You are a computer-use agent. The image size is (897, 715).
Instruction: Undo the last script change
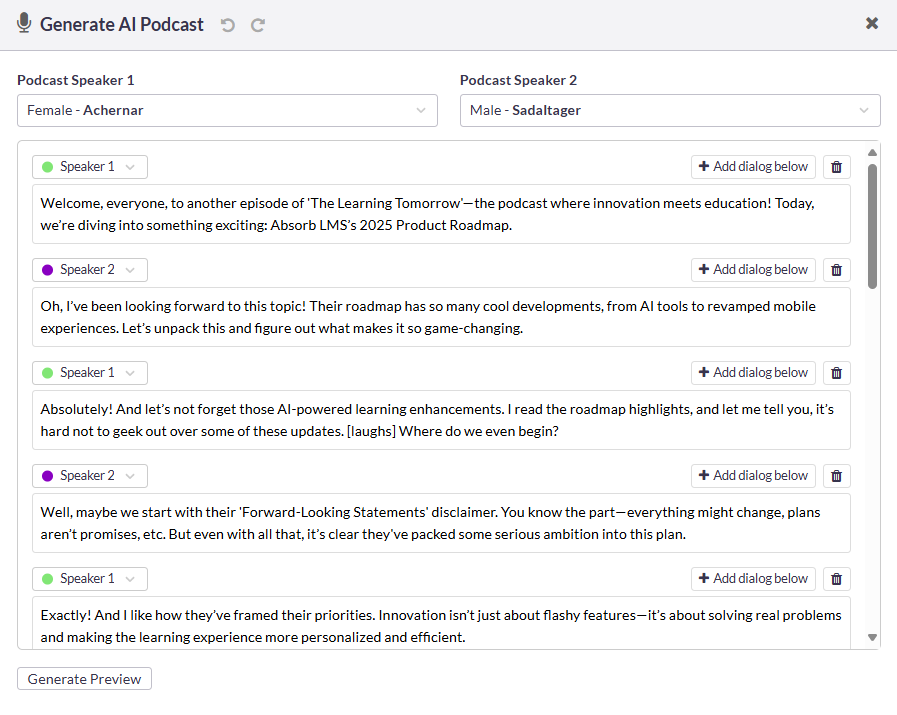[227, 24]
